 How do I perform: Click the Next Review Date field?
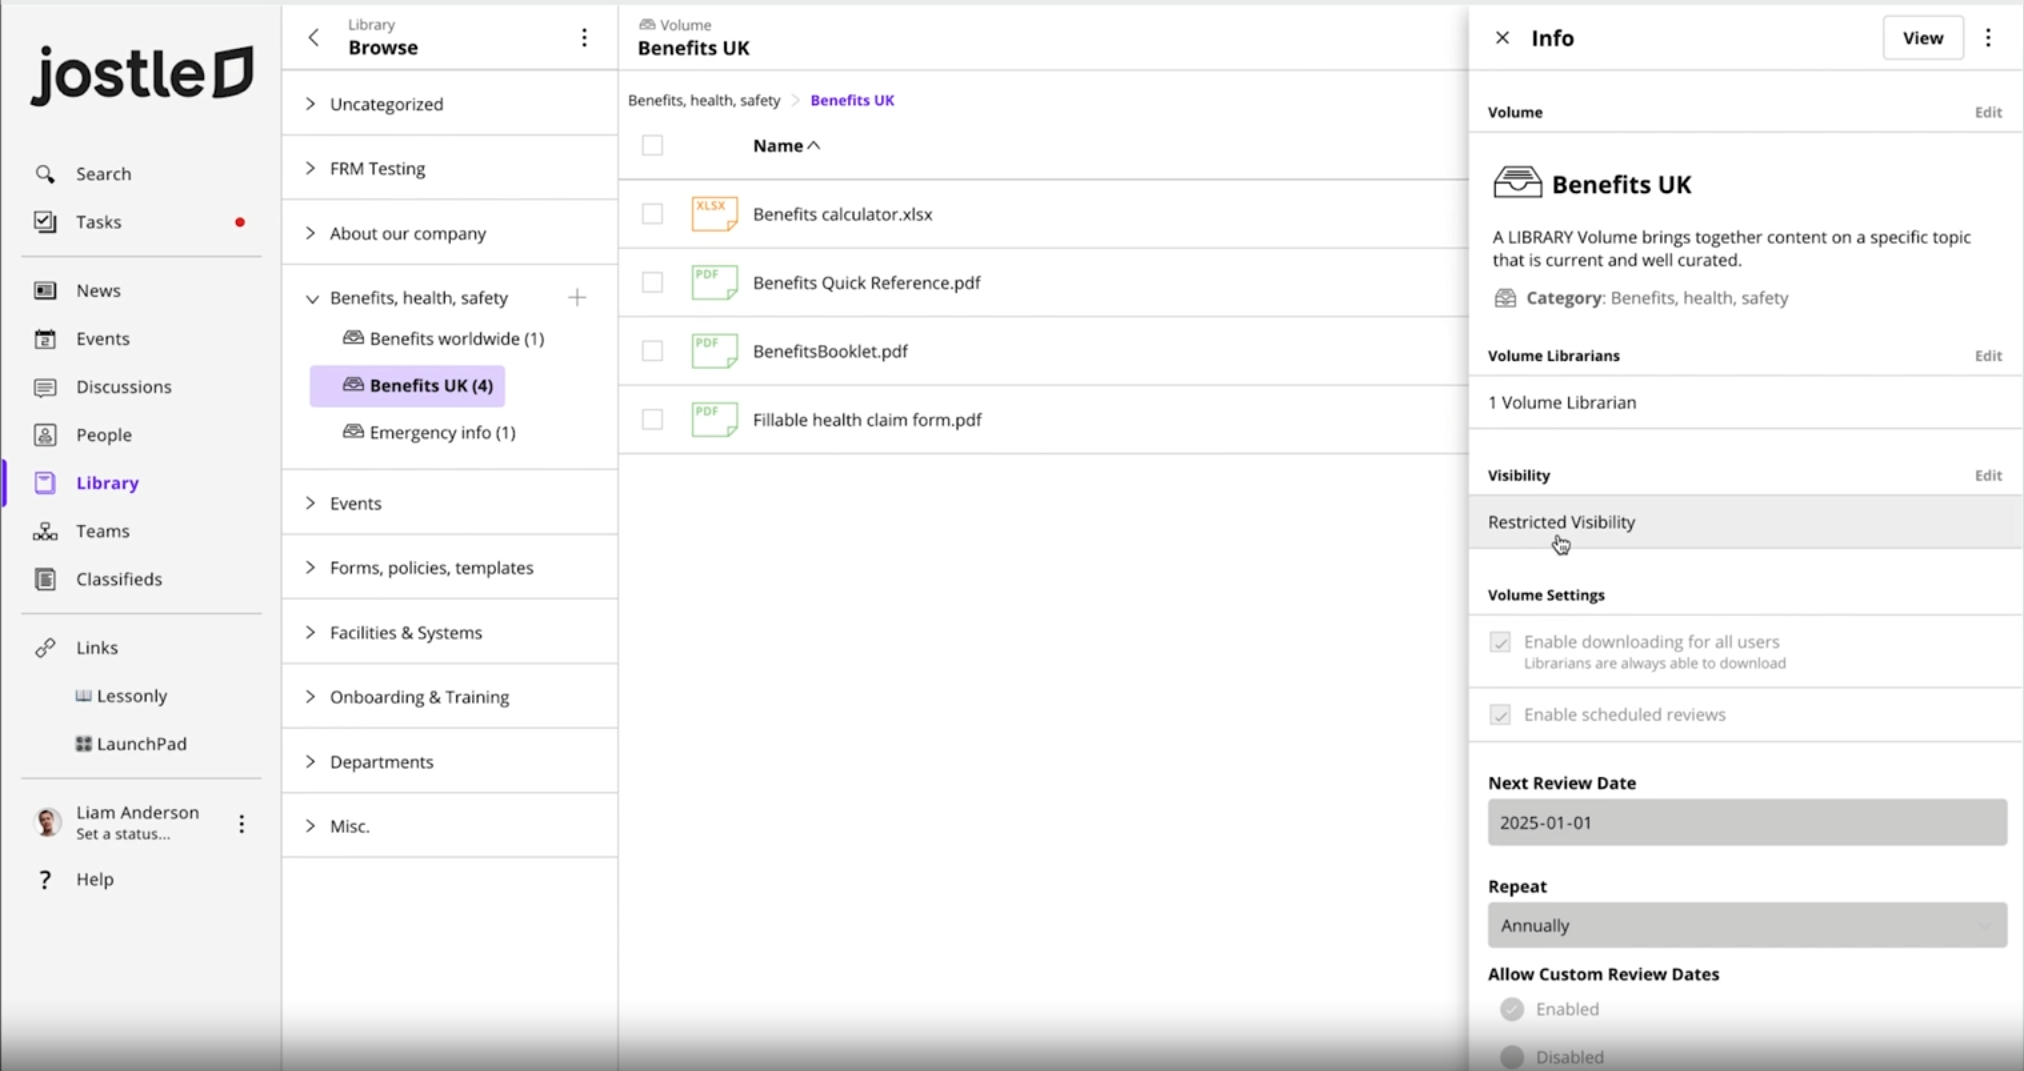tap(1746, 823)
